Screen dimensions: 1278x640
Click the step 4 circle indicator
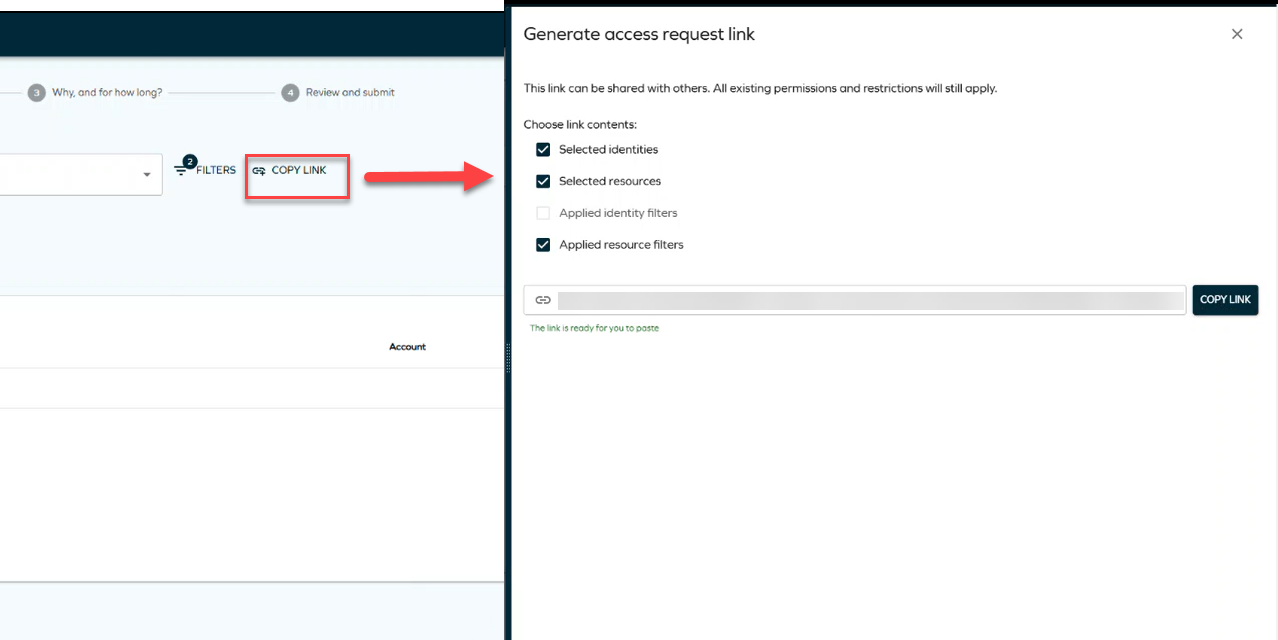coord(290,92)
